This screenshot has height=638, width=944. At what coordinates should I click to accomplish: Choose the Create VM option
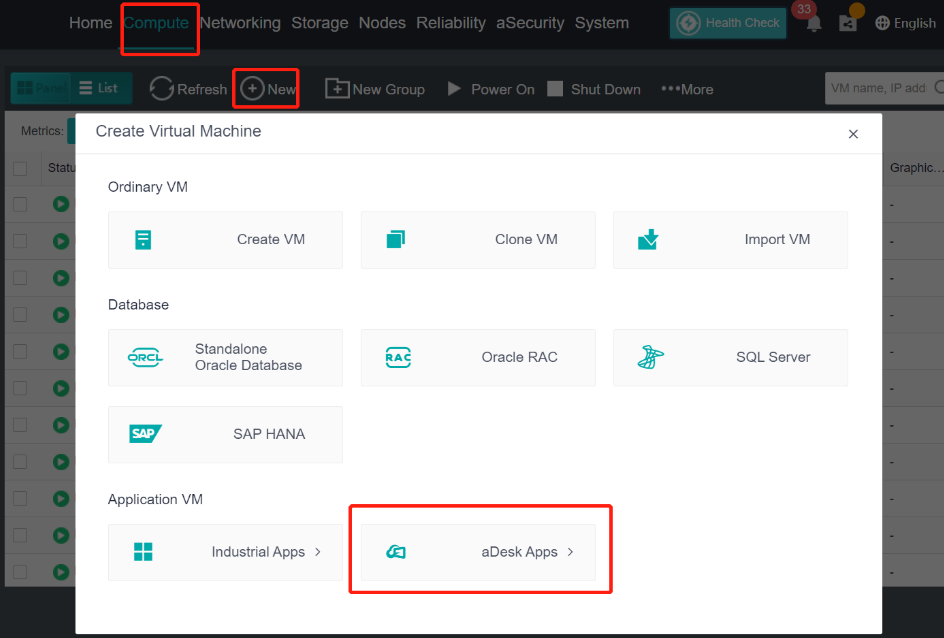(x=225, y=240)
